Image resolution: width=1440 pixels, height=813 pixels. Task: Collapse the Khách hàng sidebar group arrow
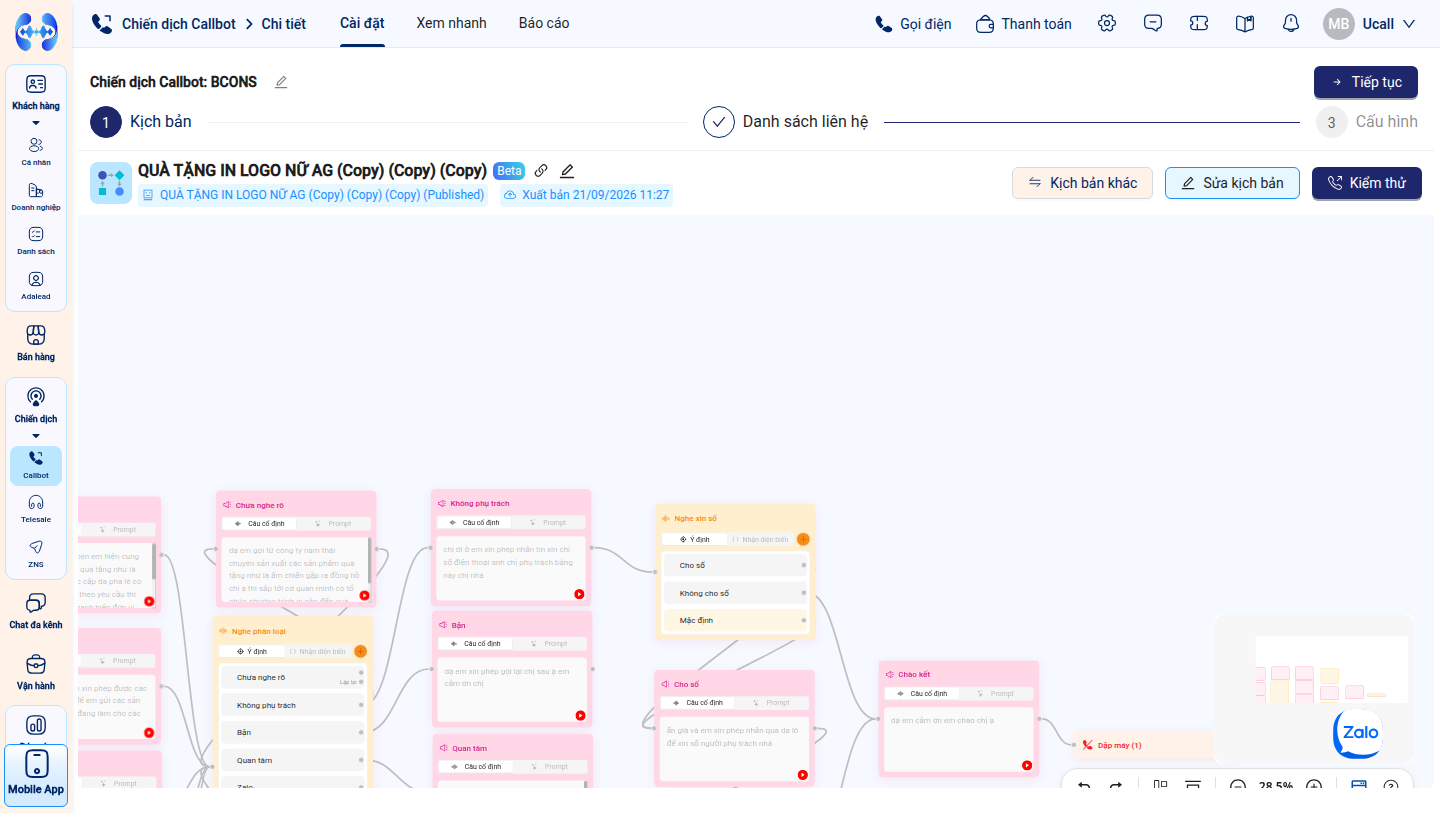36,122
